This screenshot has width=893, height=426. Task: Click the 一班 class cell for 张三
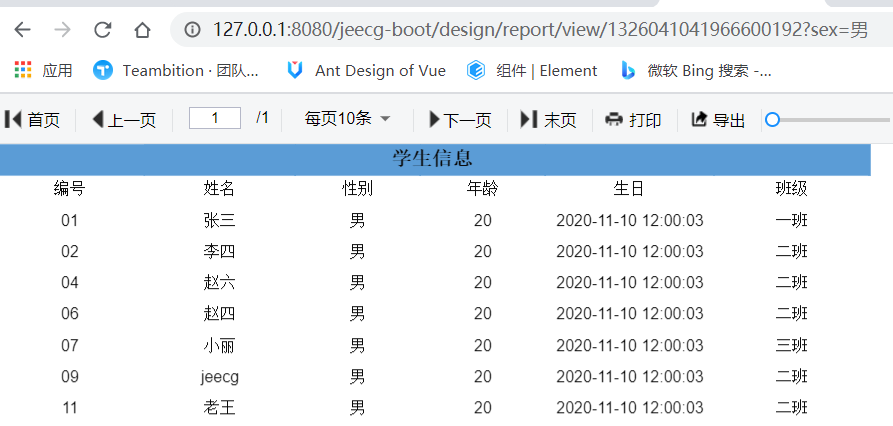tap(792, 220)
